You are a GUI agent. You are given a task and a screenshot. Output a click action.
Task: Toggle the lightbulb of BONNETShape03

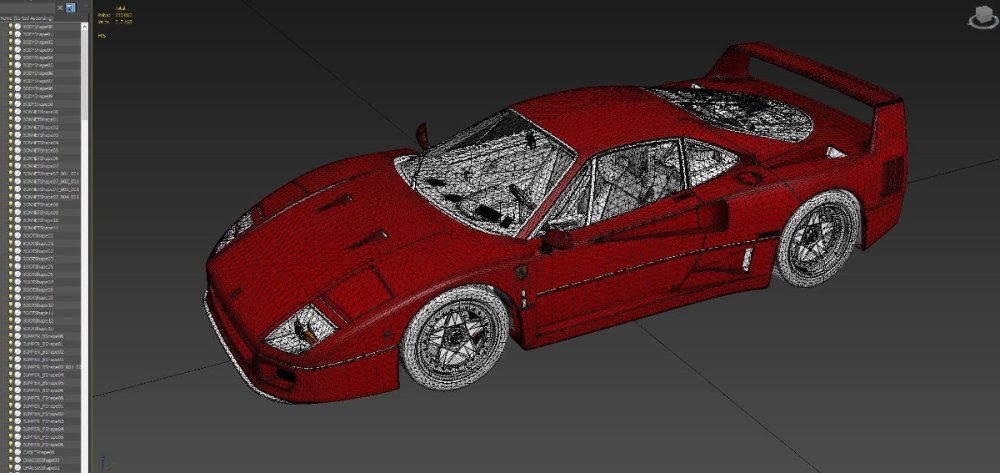[11, 135]
